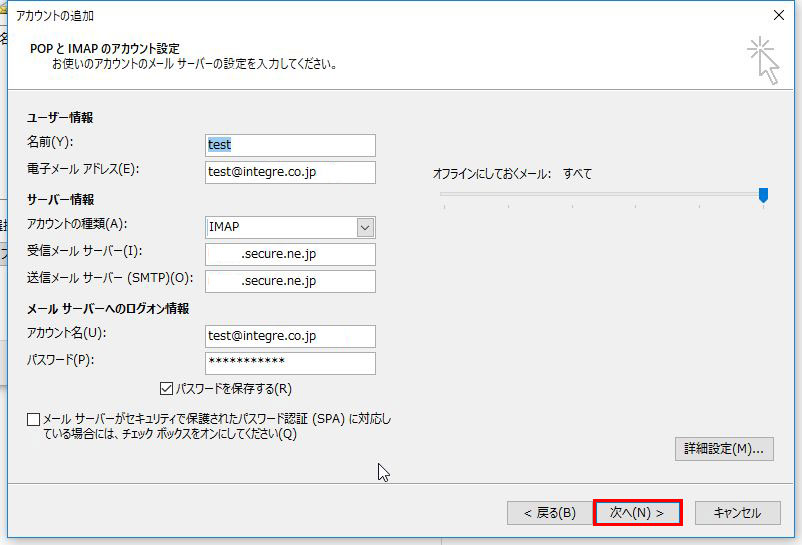Click the オフラインにしておくメール label

[x=492, y=174]
